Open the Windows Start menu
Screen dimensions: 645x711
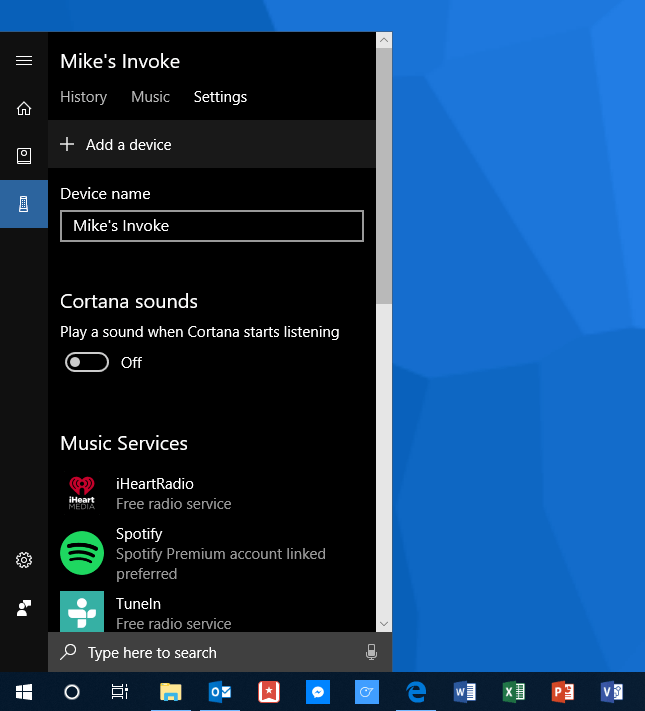pyautogui.click(x=24, y=692)
